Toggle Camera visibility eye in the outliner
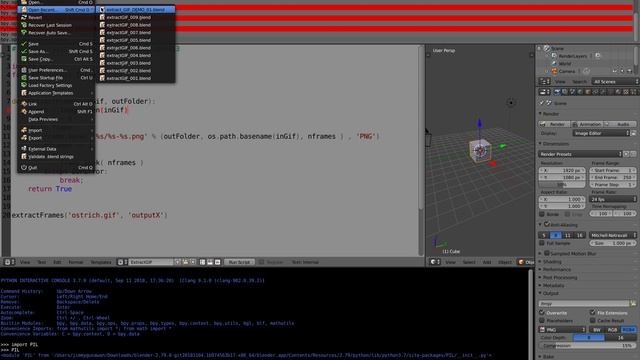640x360 pixels. tap(615, 71)
